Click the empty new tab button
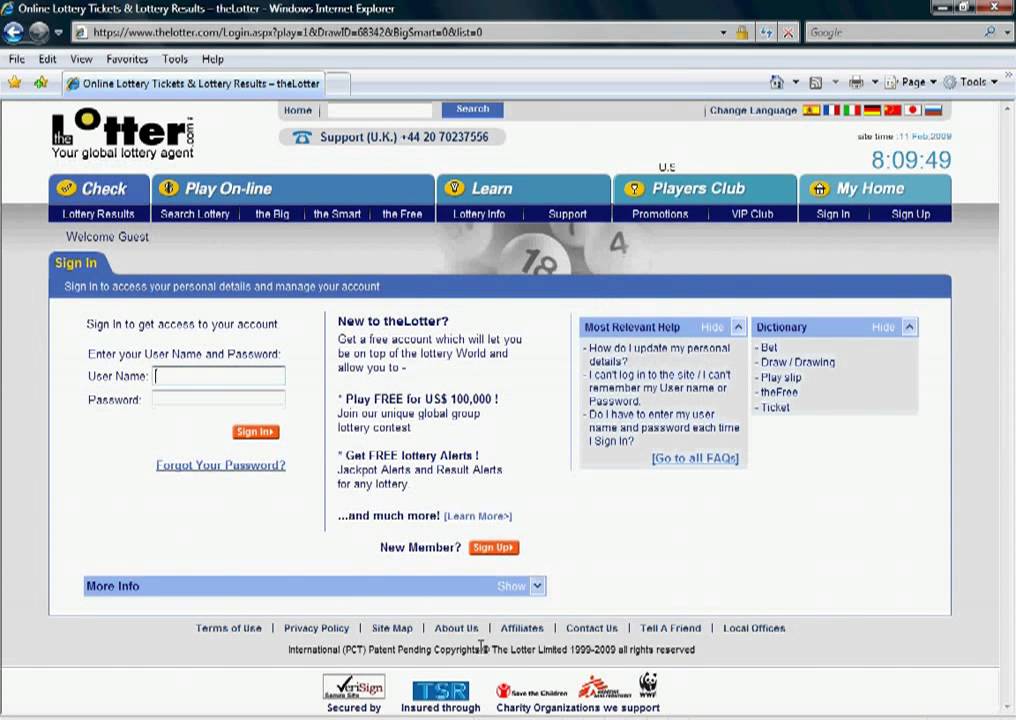1016x720 pixels. (x=338, y=84)
